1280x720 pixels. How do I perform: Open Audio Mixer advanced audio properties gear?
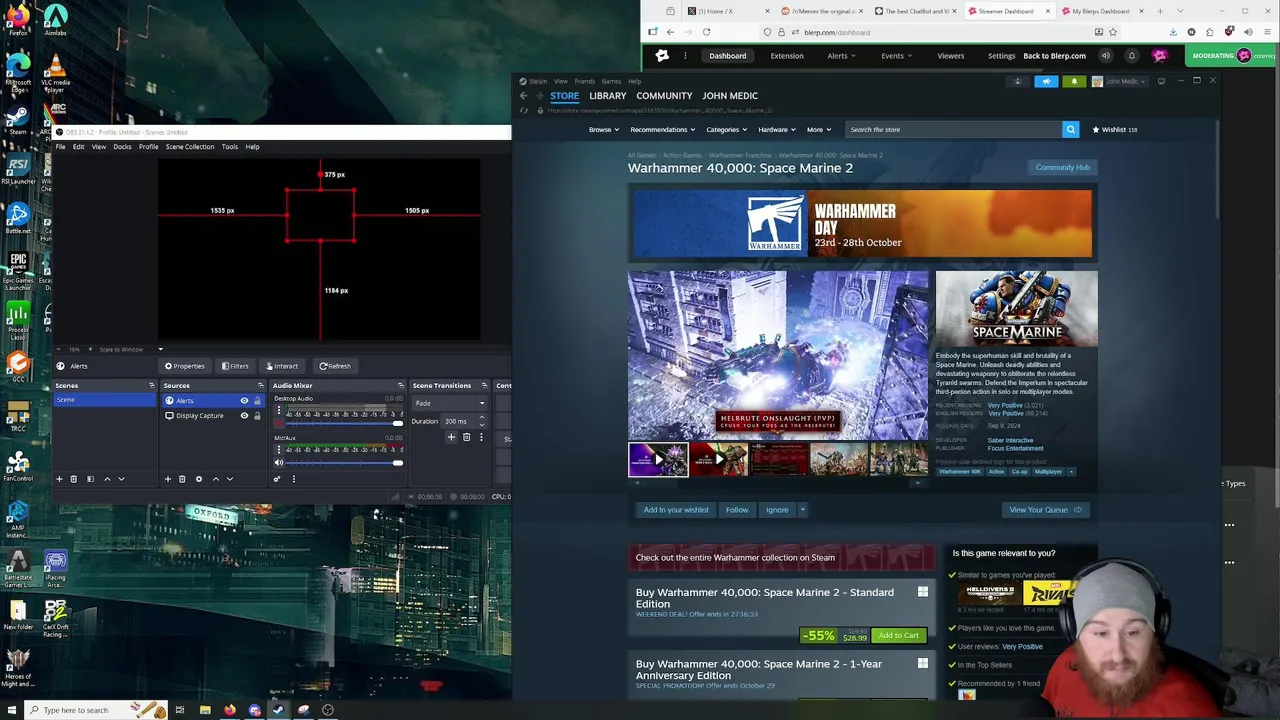pos(277,479)
